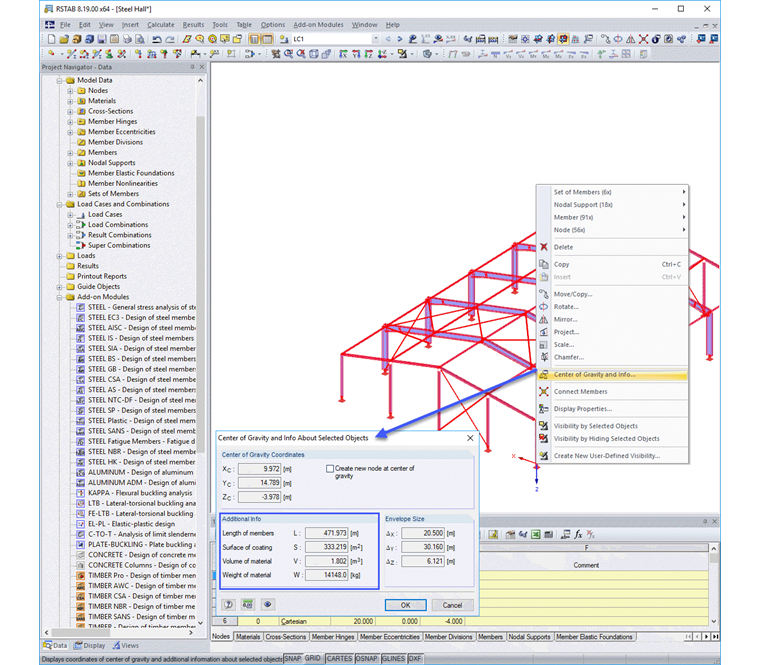
Task: Toggle DXF in status bar
Action: point(414,658)
